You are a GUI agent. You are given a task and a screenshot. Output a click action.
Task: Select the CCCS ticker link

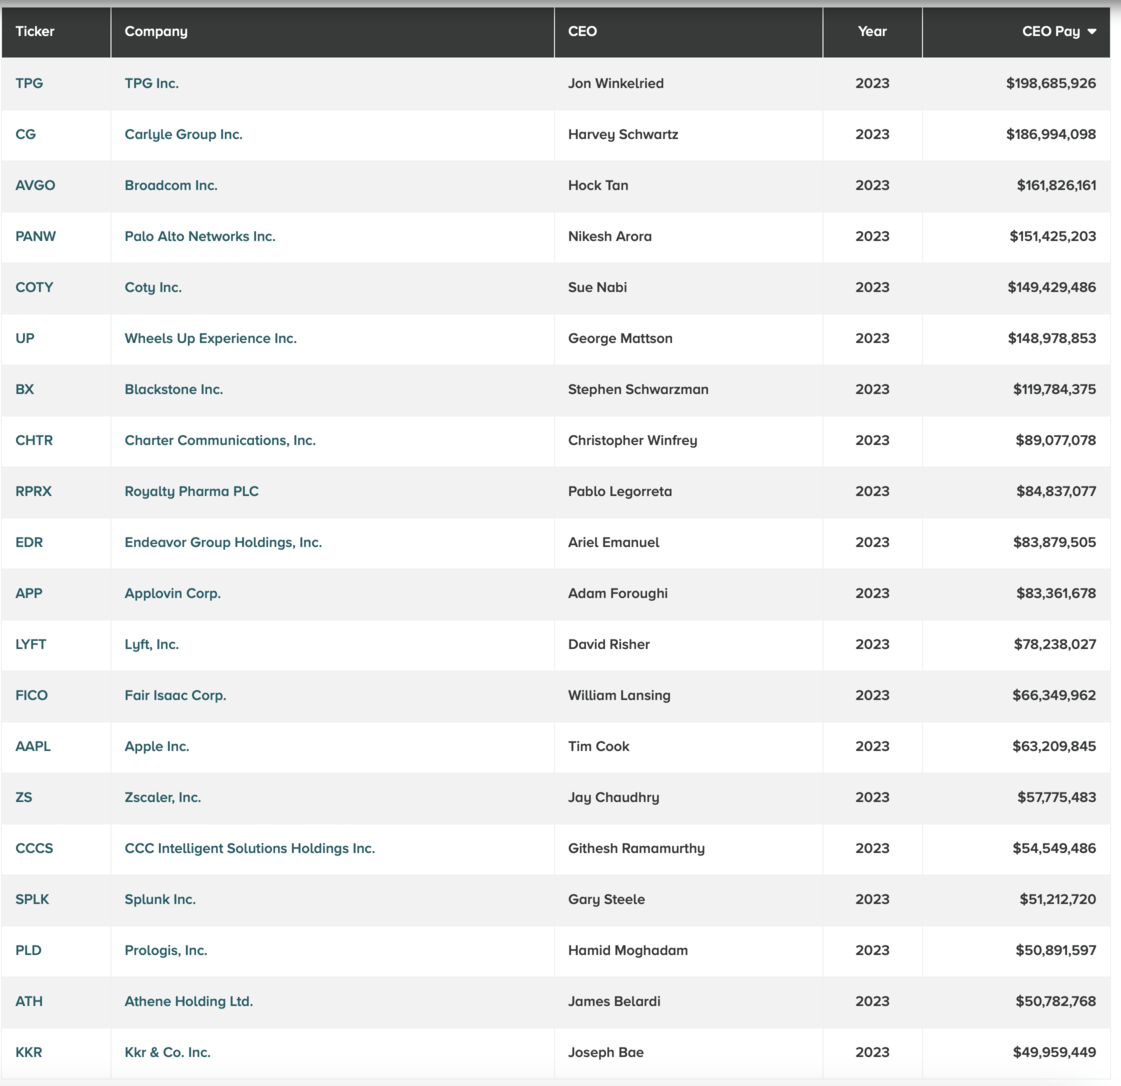pyautogui.click(x=34, y=849)
